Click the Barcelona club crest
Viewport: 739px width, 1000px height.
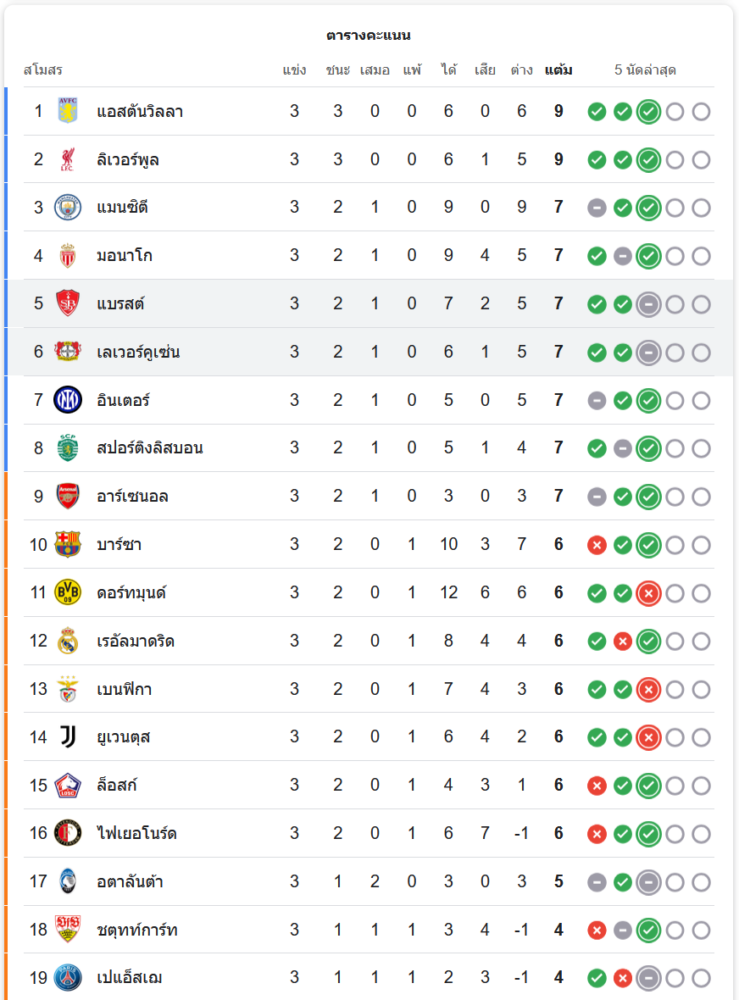(67, 544)
